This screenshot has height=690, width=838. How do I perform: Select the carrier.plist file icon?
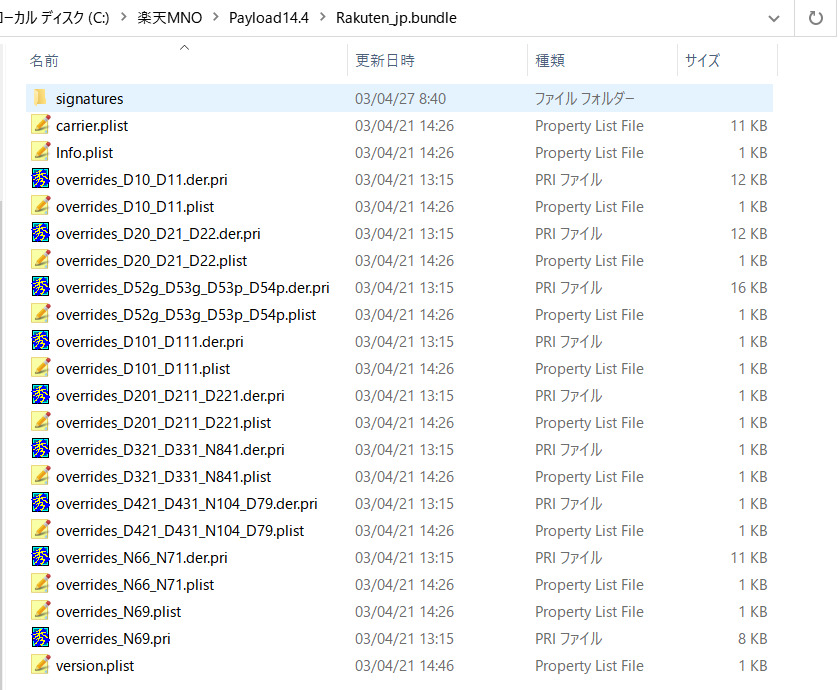click(x=40, y=125)
